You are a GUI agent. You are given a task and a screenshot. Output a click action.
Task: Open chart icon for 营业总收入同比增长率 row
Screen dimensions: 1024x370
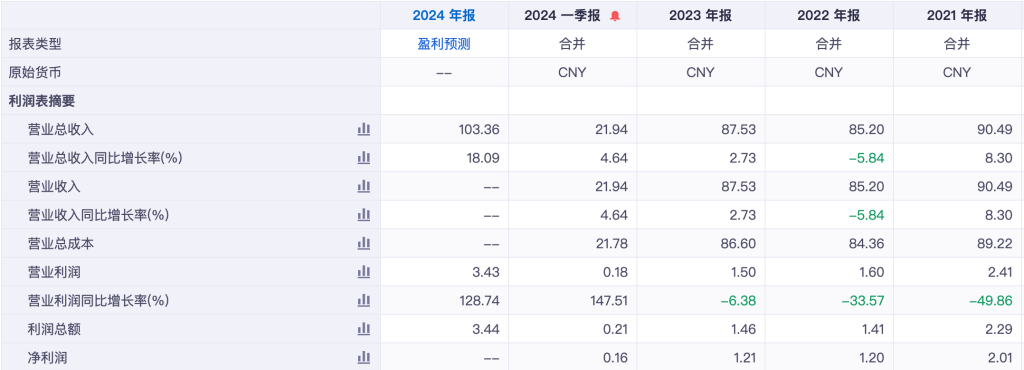[364, 158]
